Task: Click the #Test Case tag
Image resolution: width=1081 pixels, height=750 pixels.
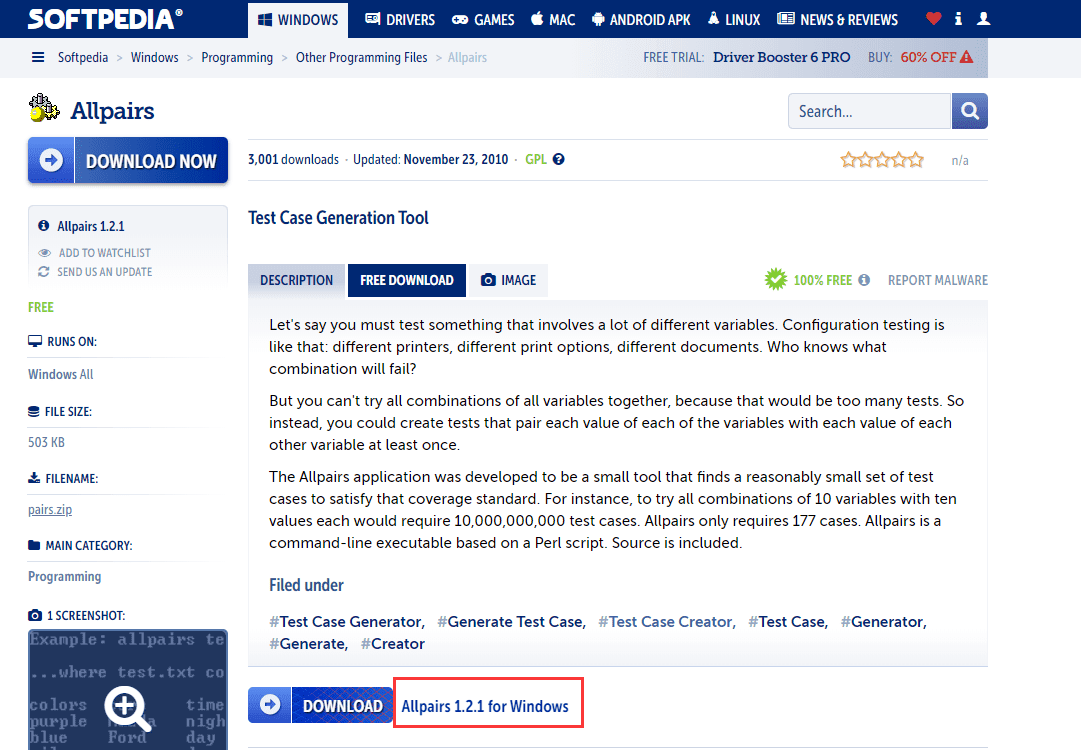Action: pos(788,622)
